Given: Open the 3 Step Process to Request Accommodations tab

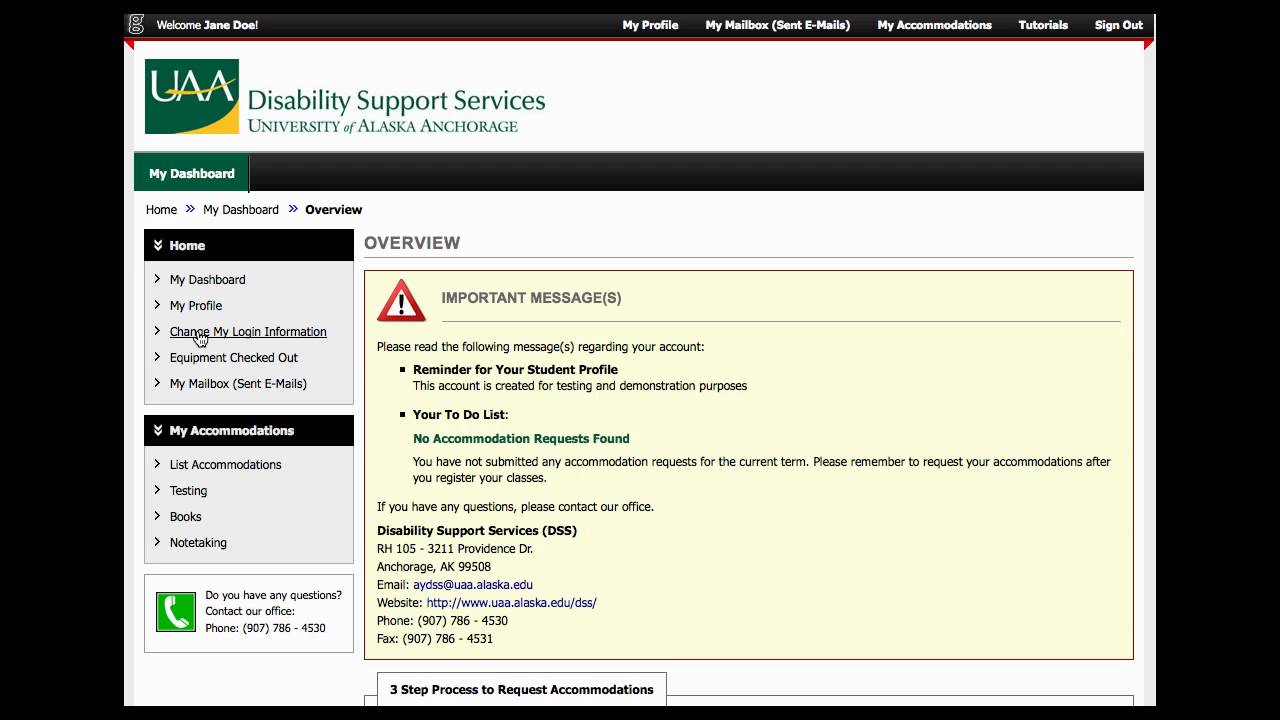Looking at the screenshot, I should coord(521,689).
